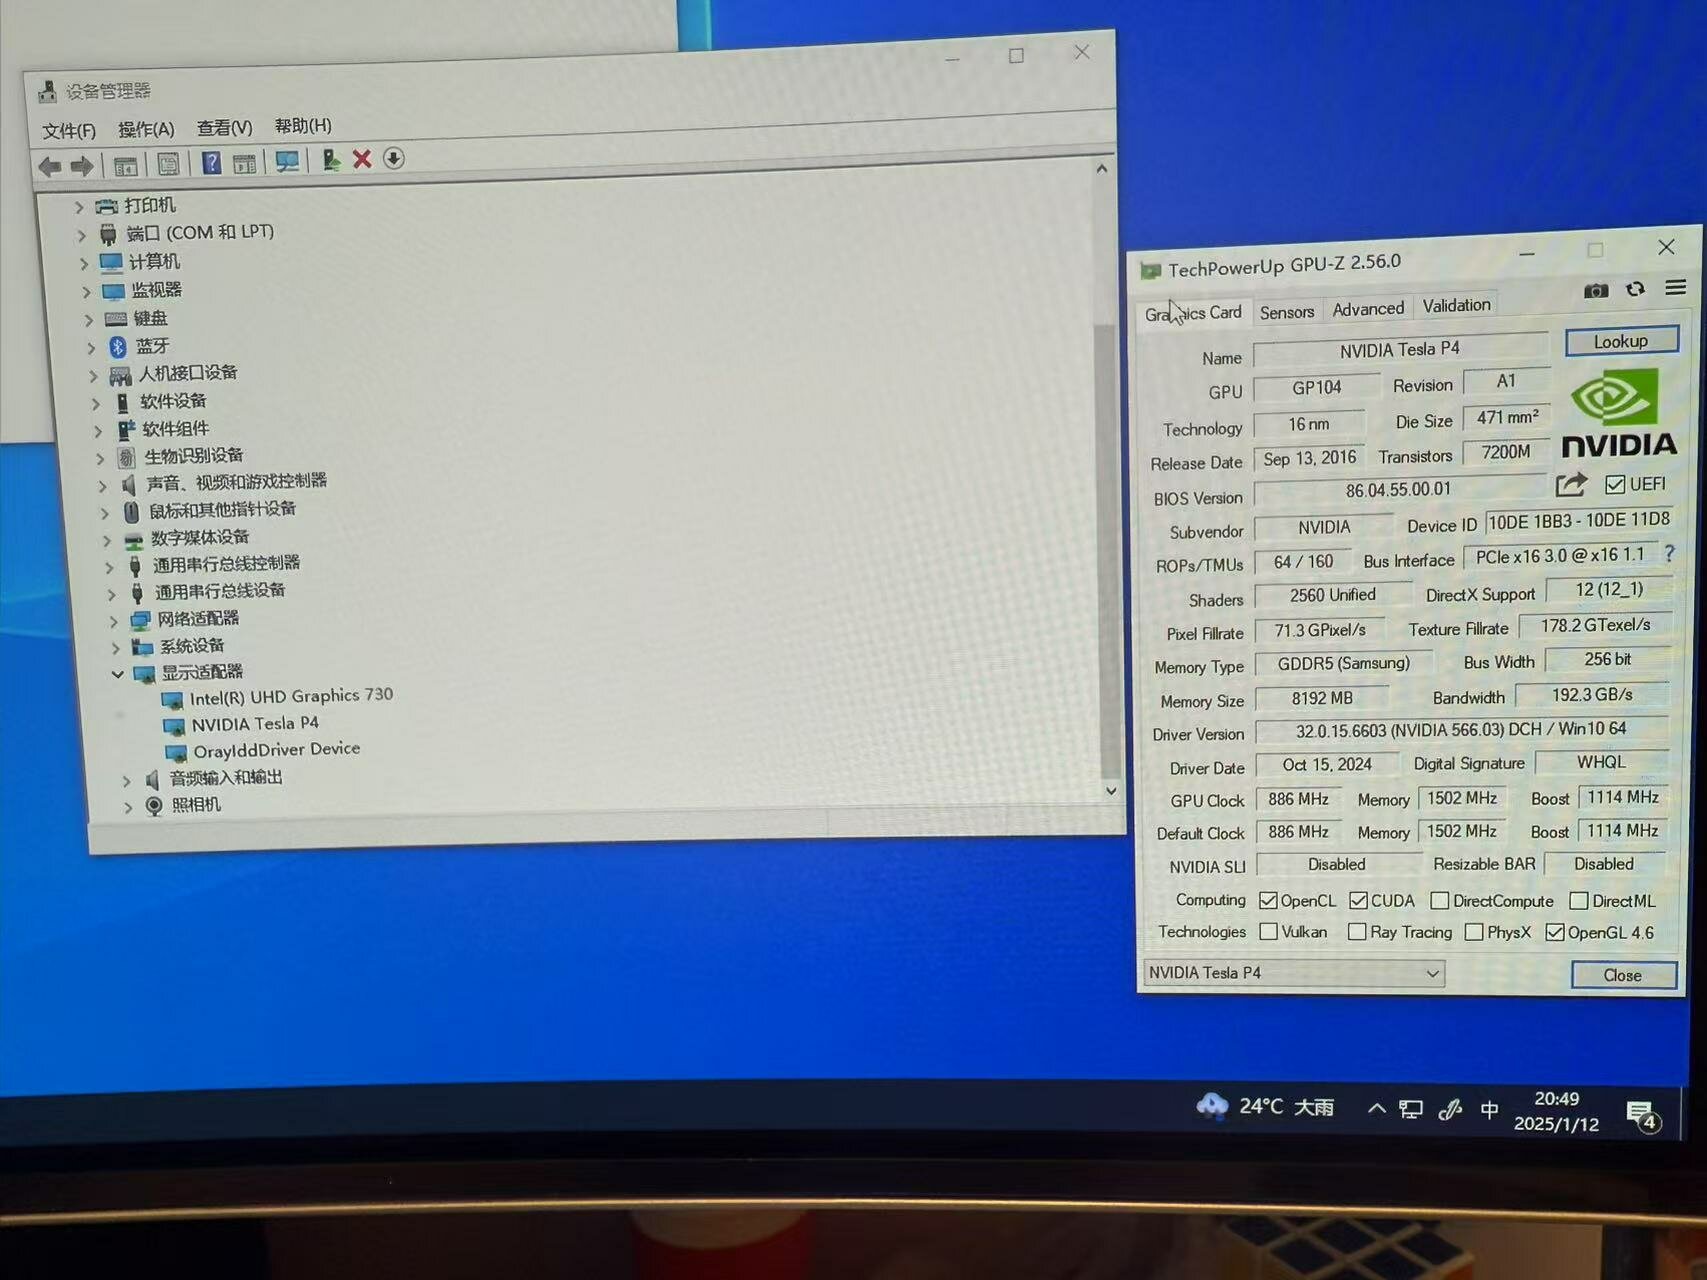Click the Device Manager scrollbar down arrow
The height and width of the screenshot is (1280, 1707).
[1110, 790]
